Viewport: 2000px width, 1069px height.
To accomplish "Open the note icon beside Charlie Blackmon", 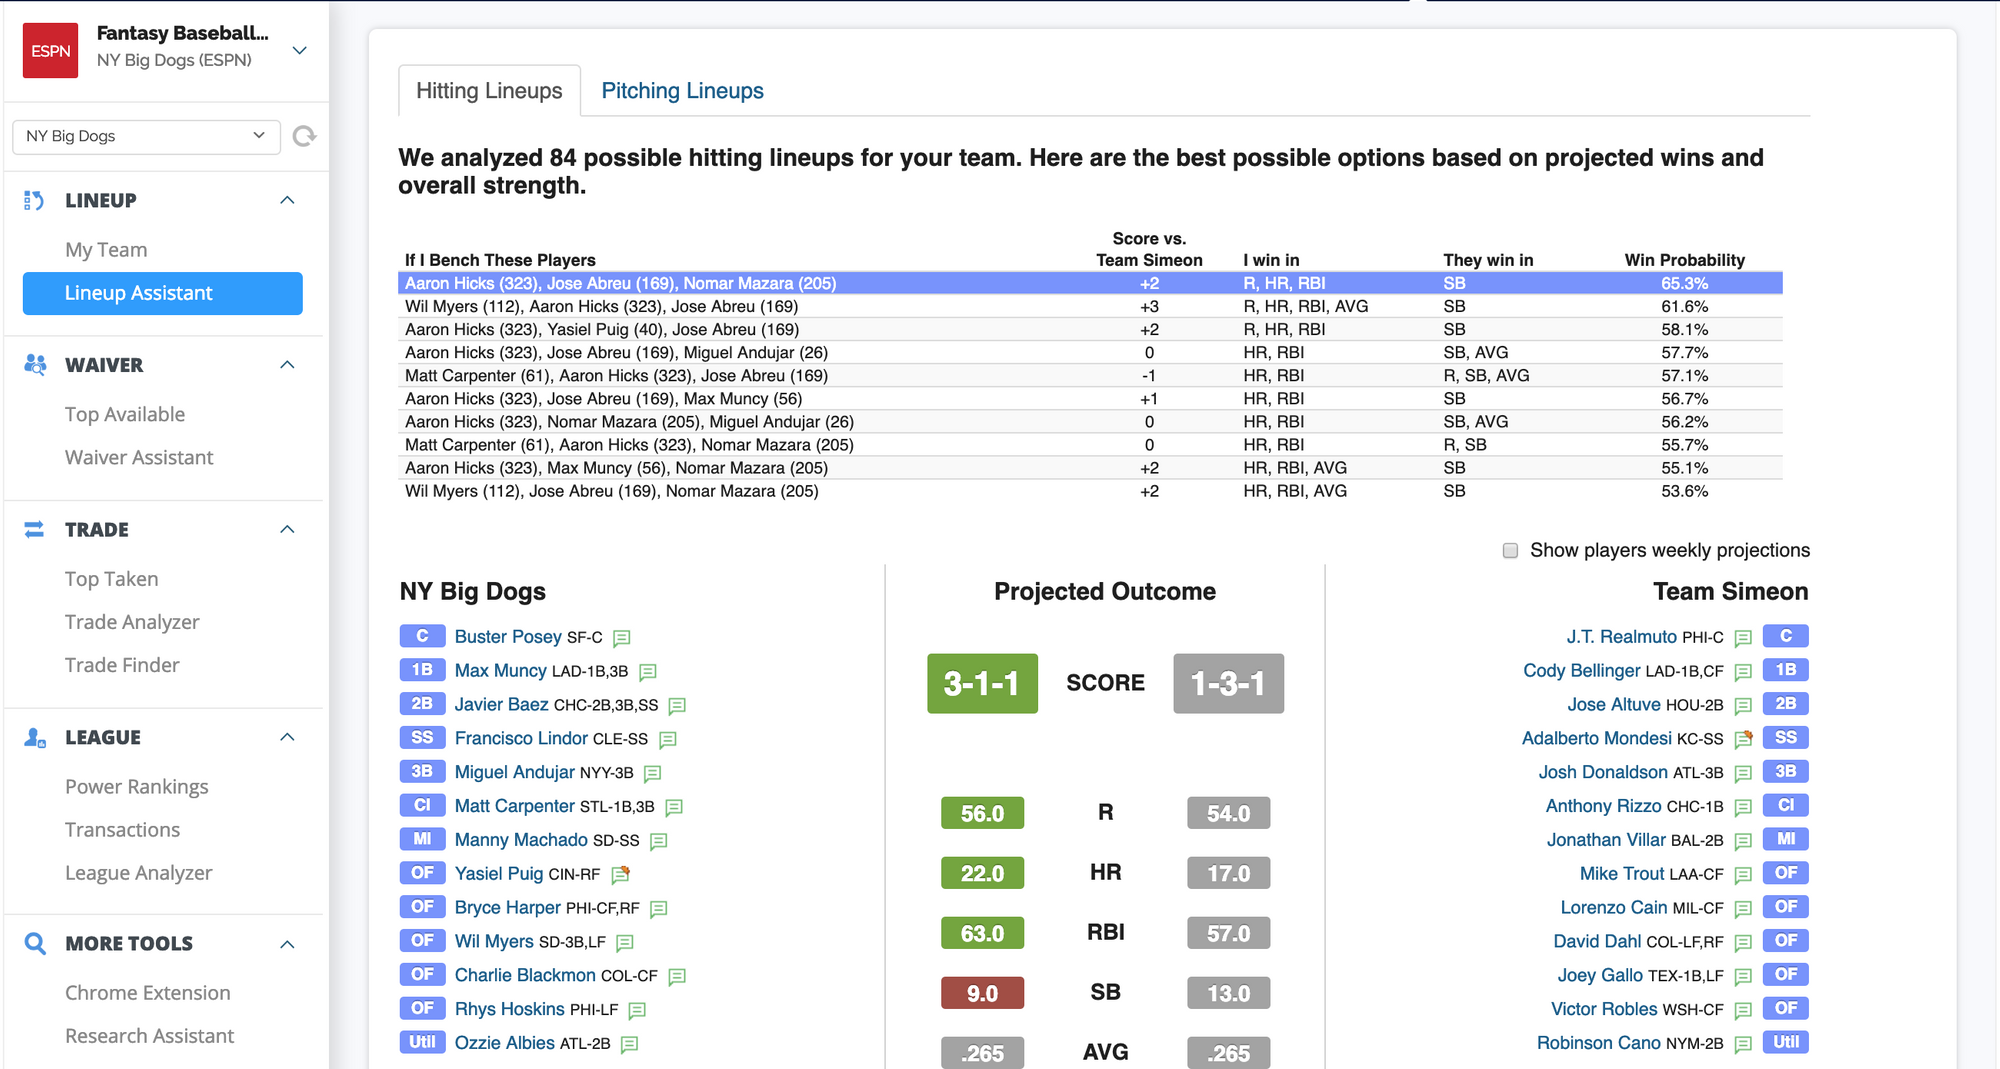I will [x=677, y=976].
